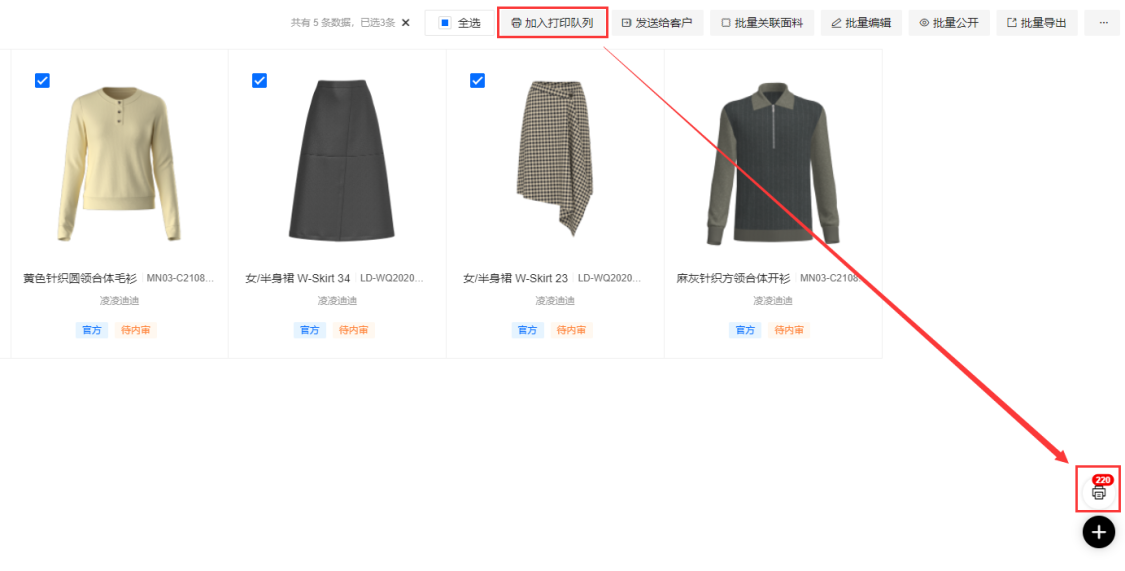This screenshot has height=571, width=1125.
Task: Expand the more options ellipsis menu
Action: click(1103, 23)
